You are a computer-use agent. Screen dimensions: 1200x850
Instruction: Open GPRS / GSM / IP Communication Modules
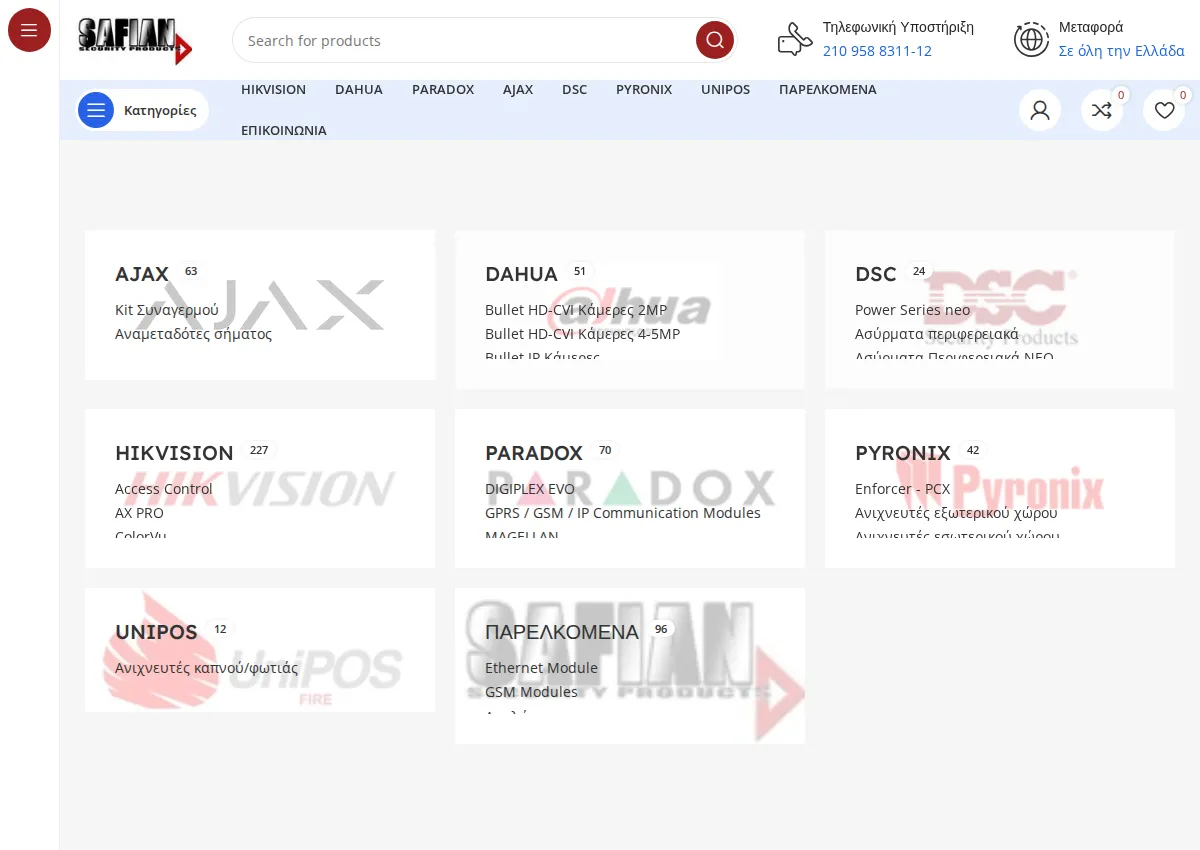[x=623, y=513]
